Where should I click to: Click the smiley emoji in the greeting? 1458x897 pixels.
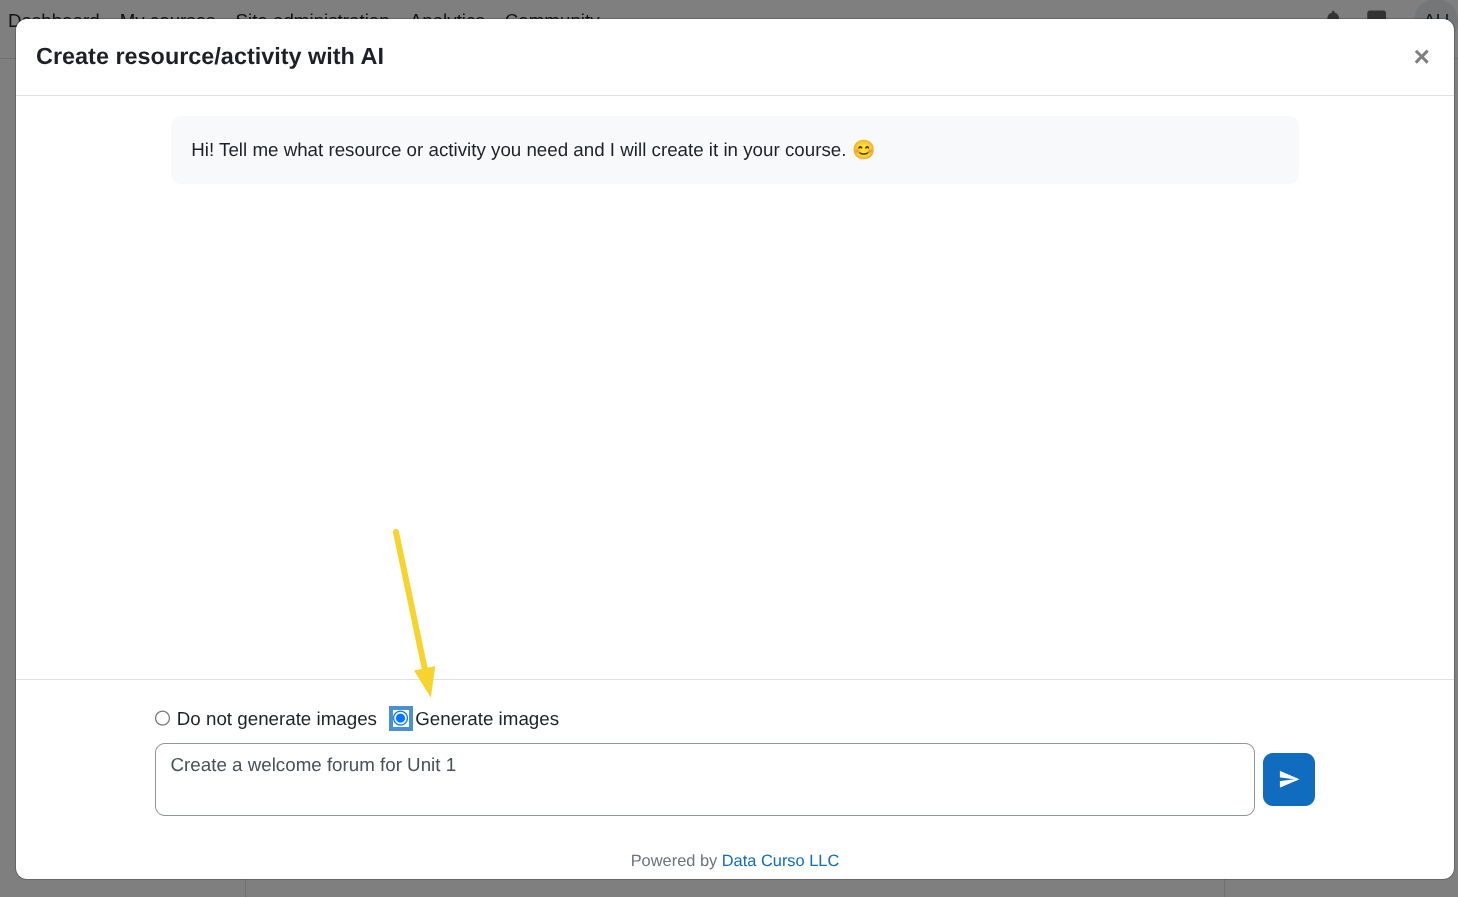pos(863,150)
